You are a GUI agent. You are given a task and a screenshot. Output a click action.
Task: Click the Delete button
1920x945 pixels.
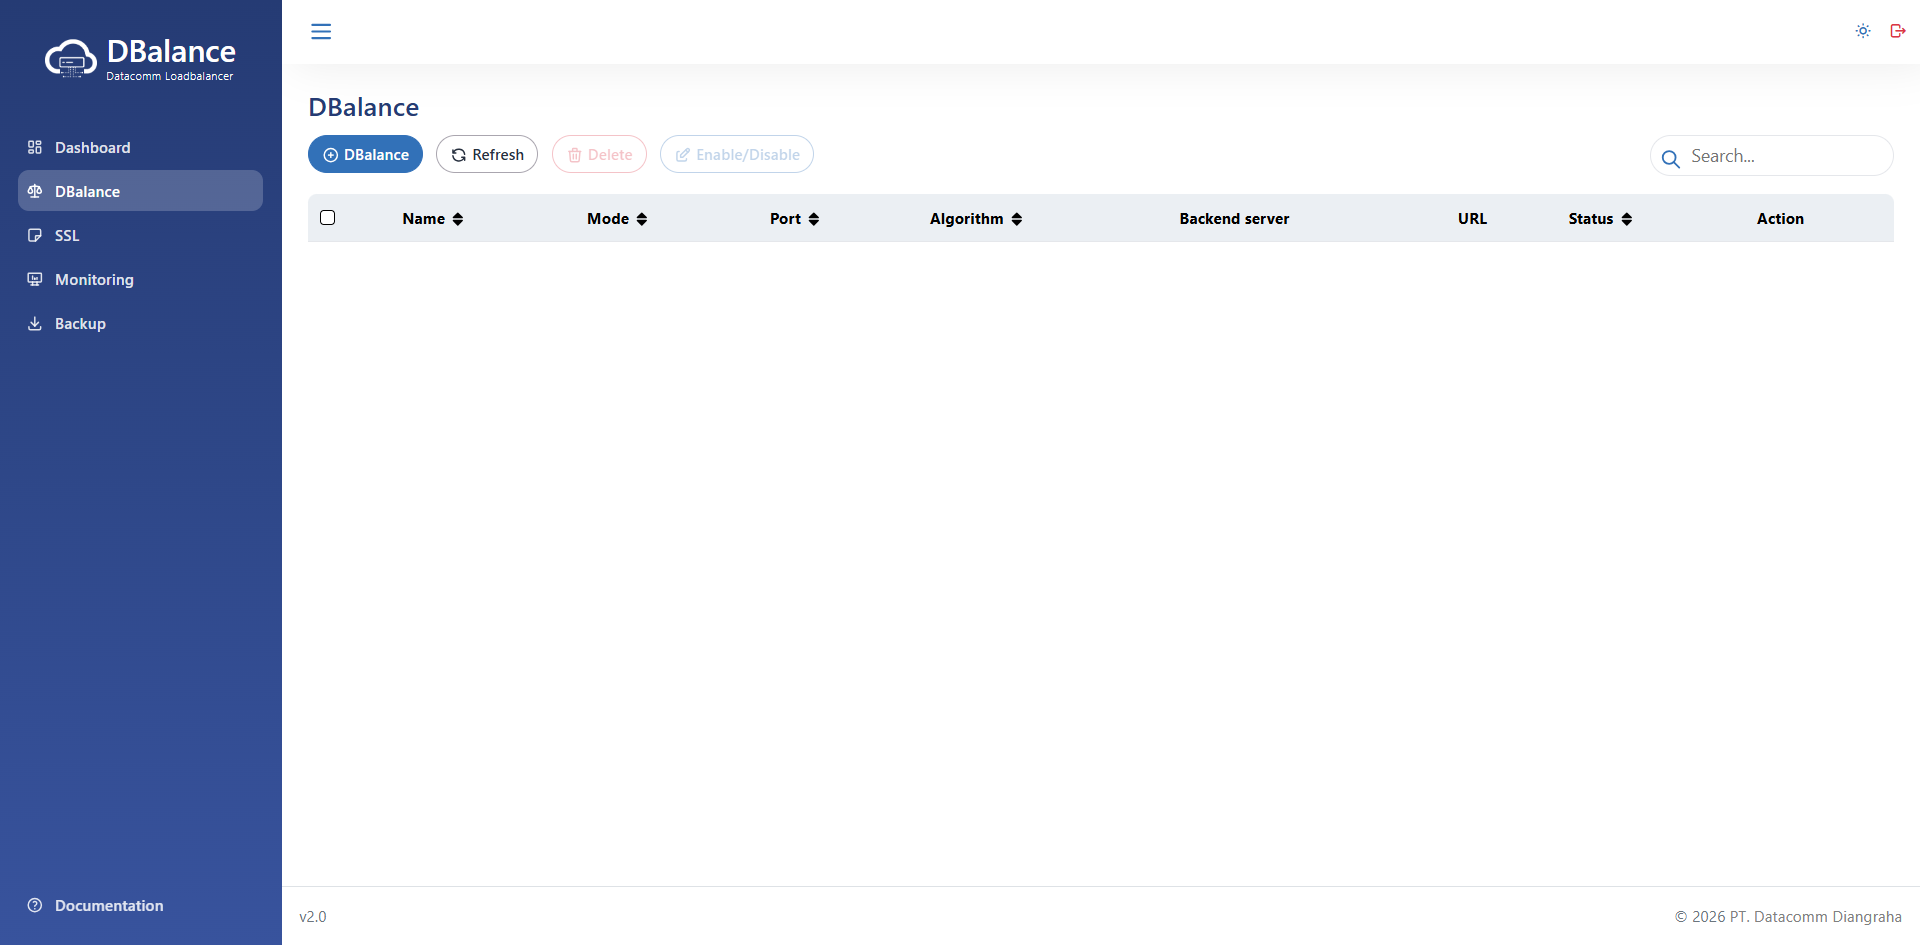[599, 155]
